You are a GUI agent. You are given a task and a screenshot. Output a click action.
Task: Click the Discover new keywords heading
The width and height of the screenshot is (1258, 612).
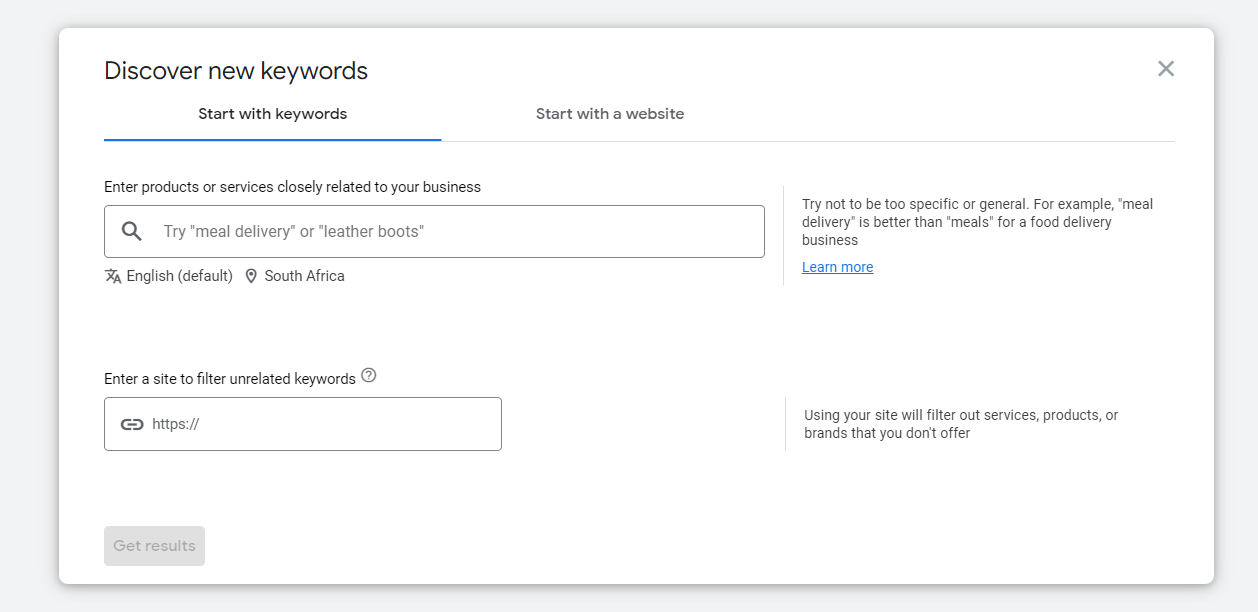(236, 71)
